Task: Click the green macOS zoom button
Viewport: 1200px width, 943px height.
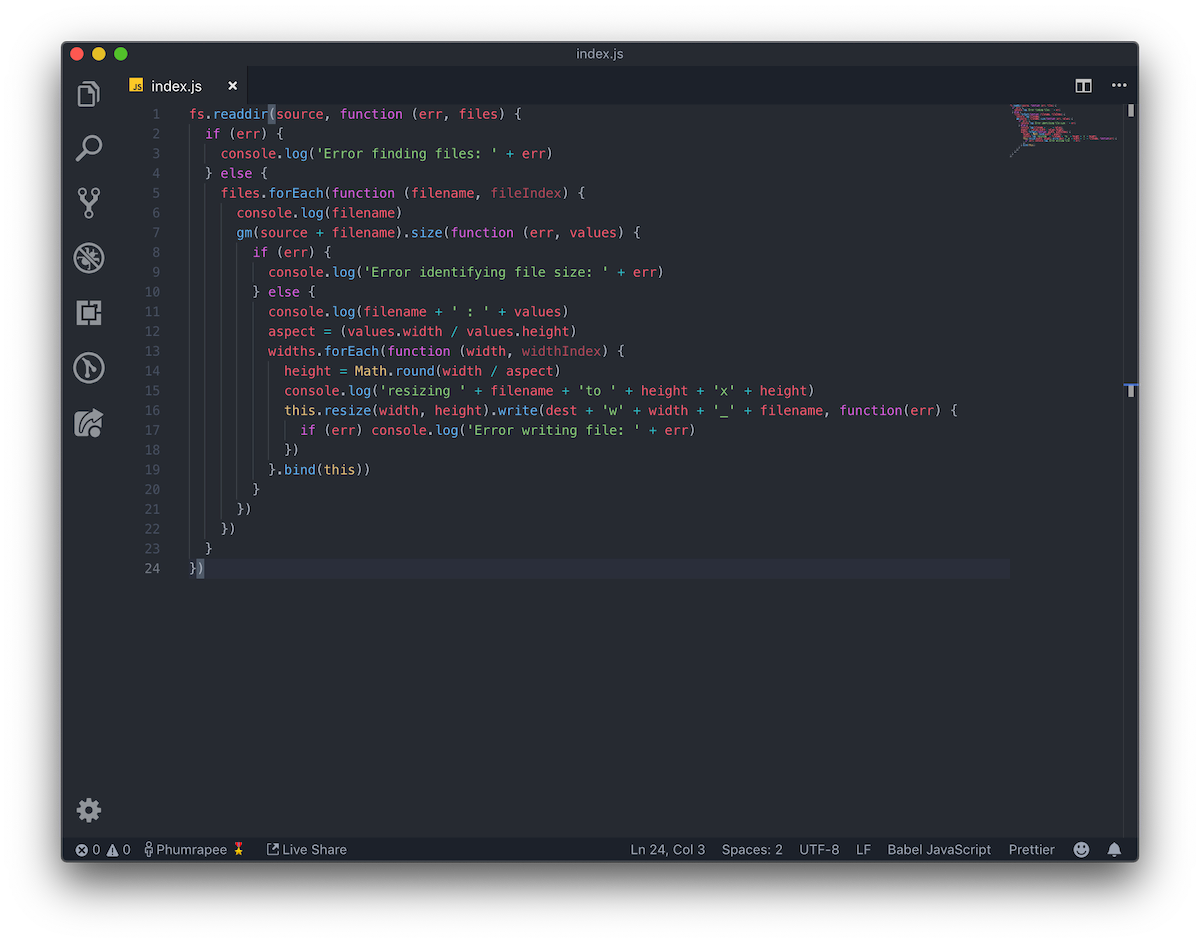Action: 121,54
